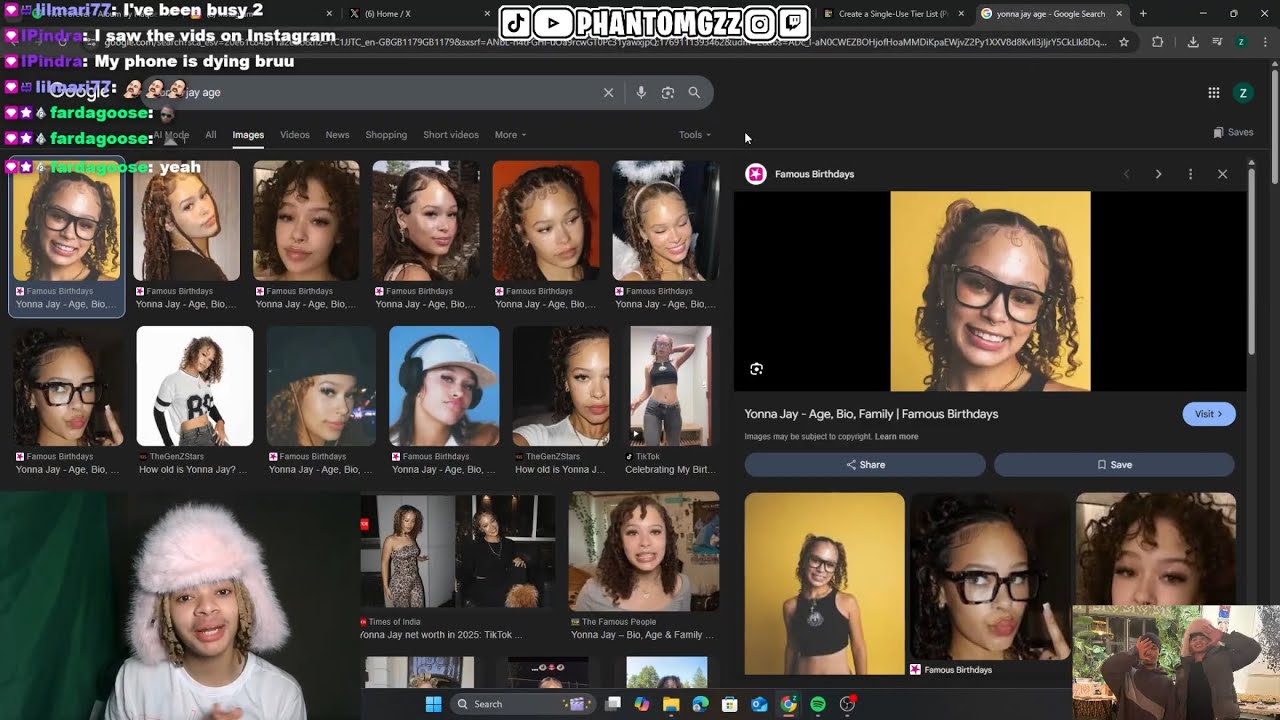Switch to the Short videos tab
1280x720 pixels.
[451, 135]
